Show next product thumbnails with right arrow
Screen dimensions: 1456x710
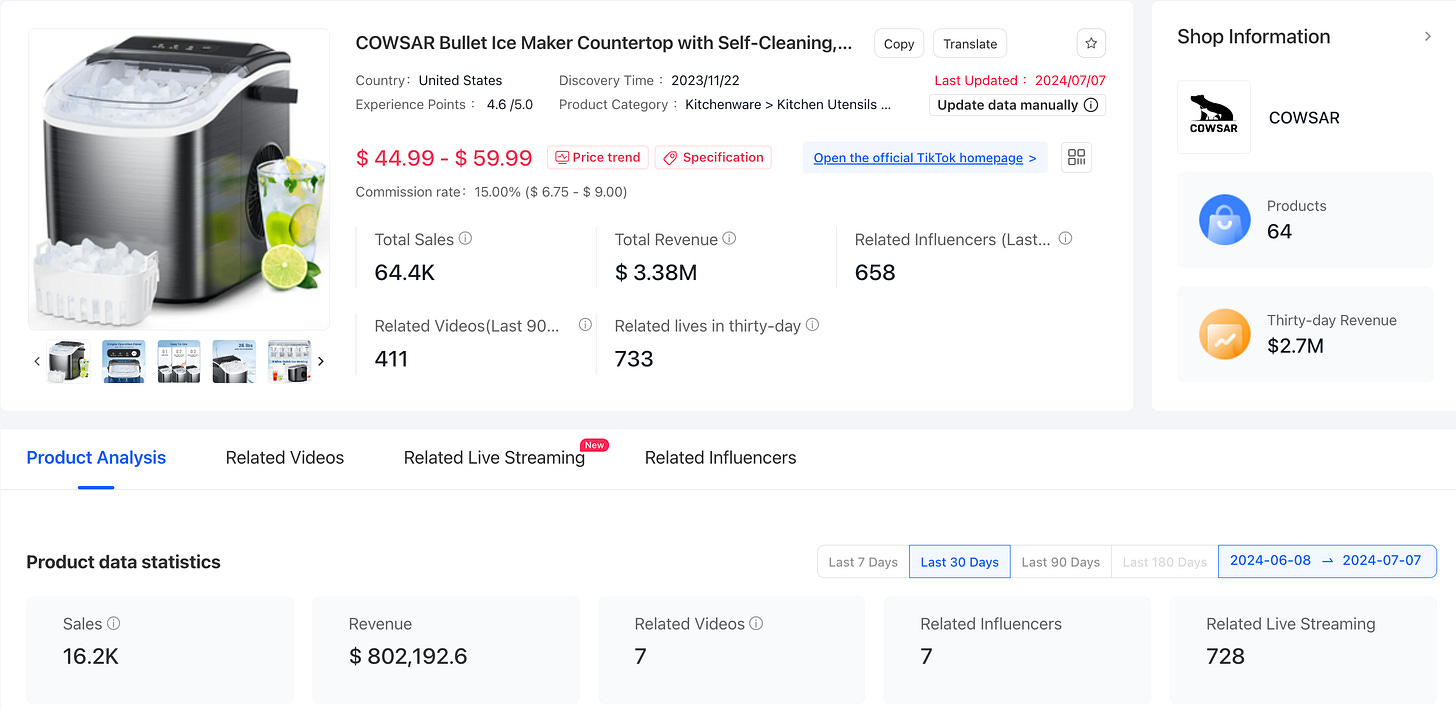tap(321, 361)
